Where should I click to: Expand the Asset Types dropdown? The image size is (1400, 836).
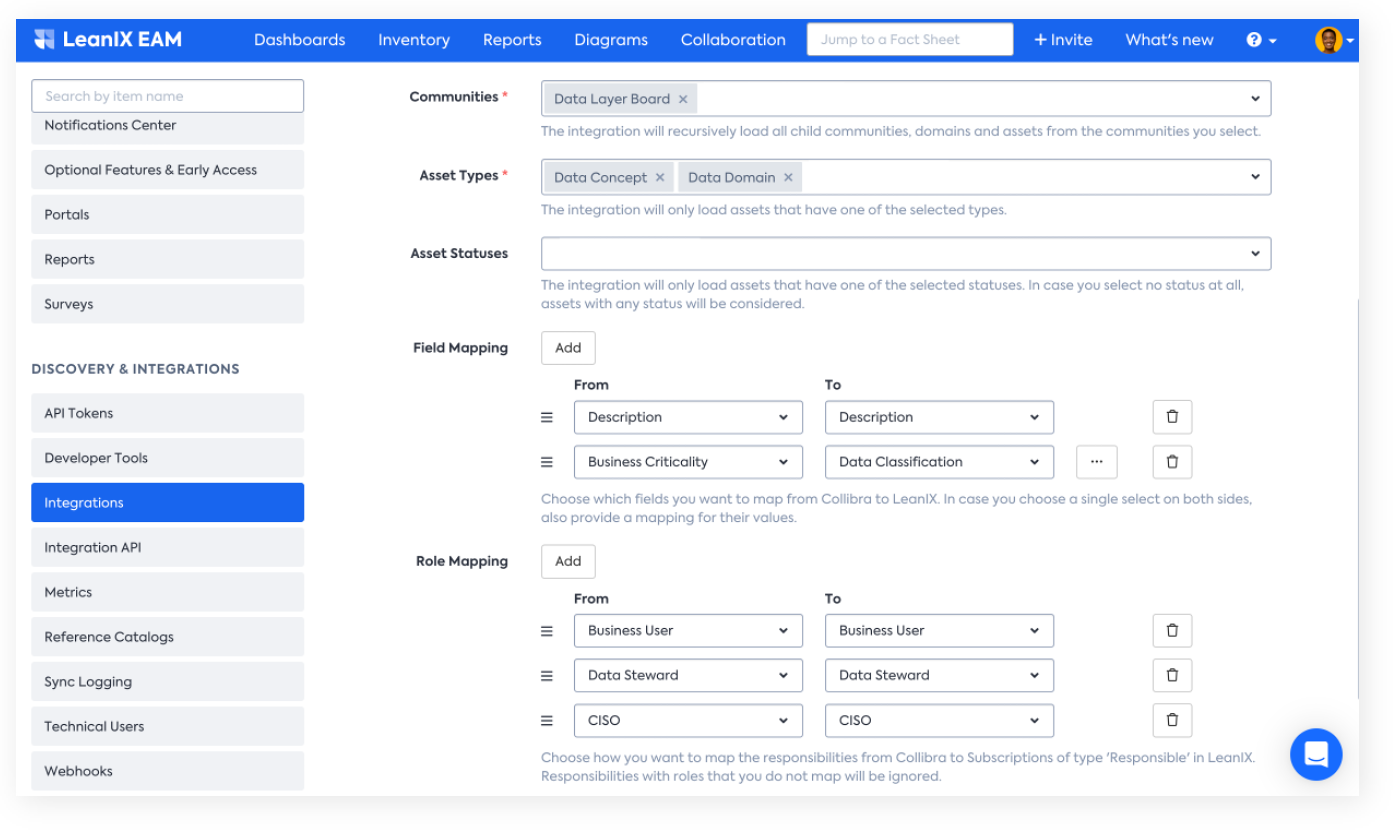[x=906, y=177]
